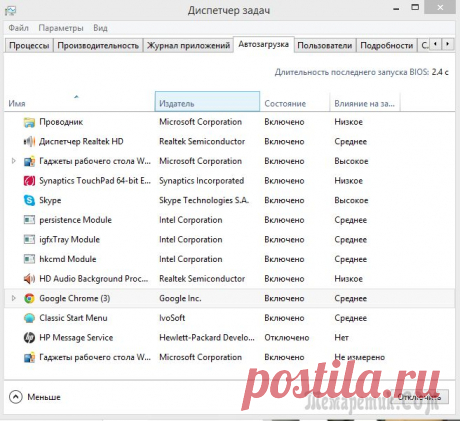Select the HD Audio Background Proc entry
This screenshot has width=460, height=421.
(x=93, y=279)
